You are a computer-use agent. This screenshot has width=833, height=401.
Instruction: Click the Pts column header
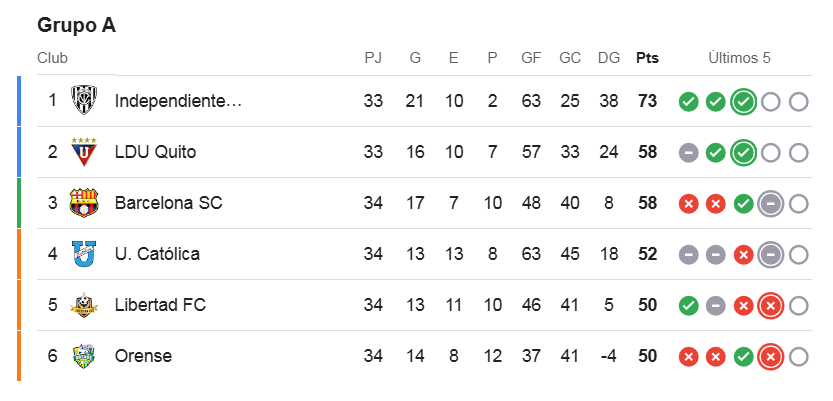point(647,58)
